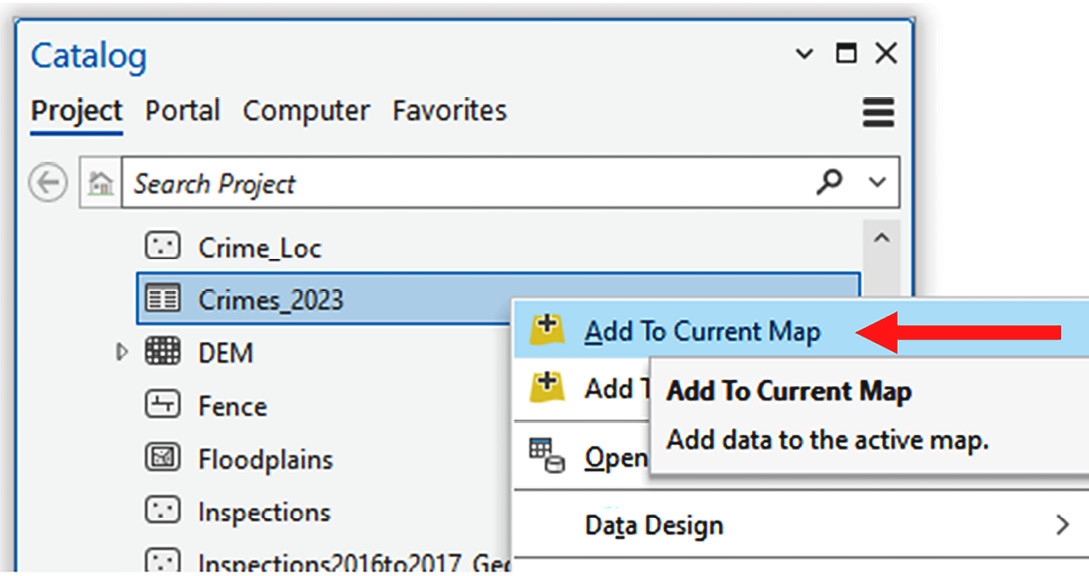Click the magnifier search icon

tap(829, 182)
